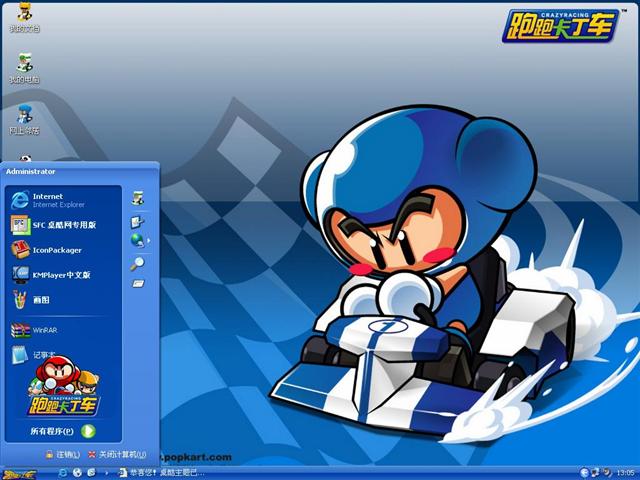Click the round blue system tray icon
Viewport: 640px width, 480px height.
coord(584,473)
